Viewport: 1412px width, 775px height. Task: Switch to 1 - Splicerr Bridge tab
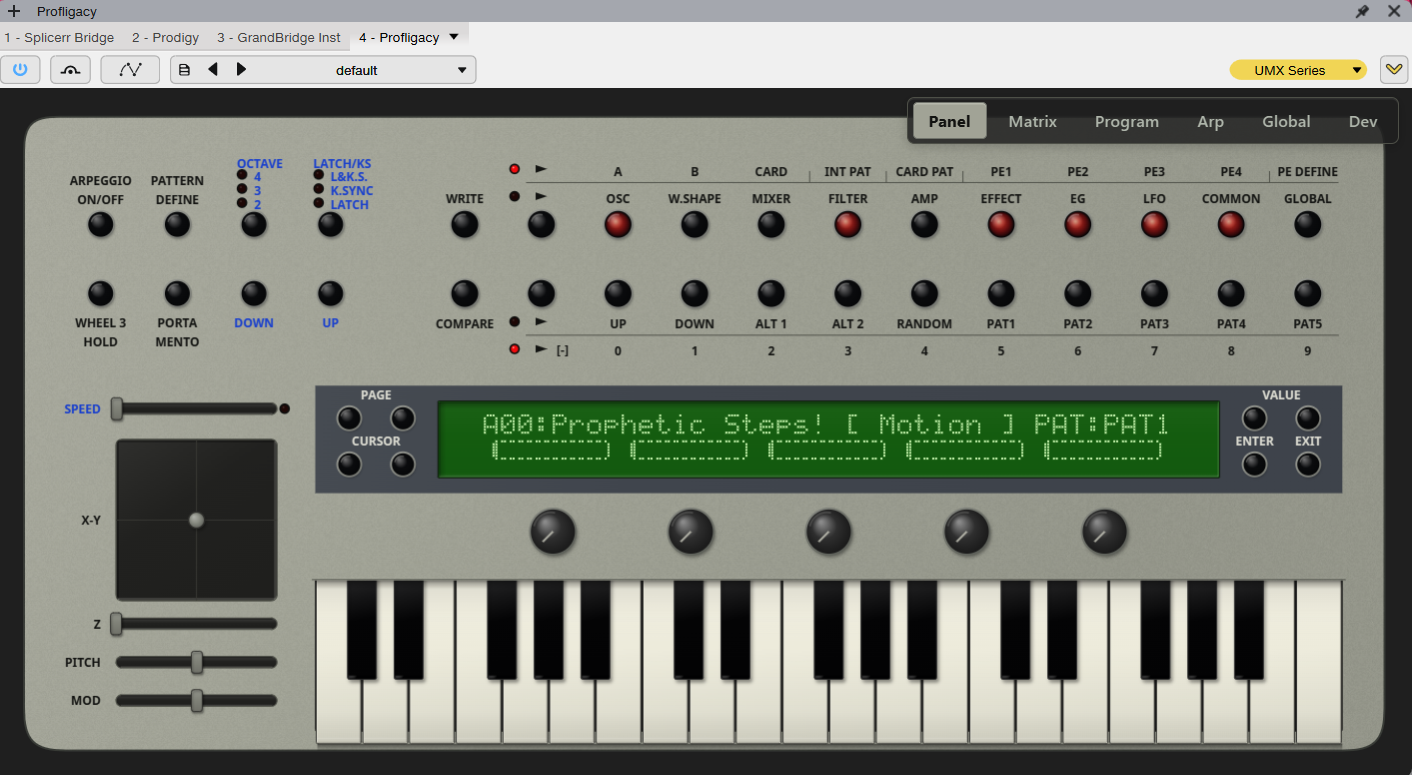click(x=59, y=38)
